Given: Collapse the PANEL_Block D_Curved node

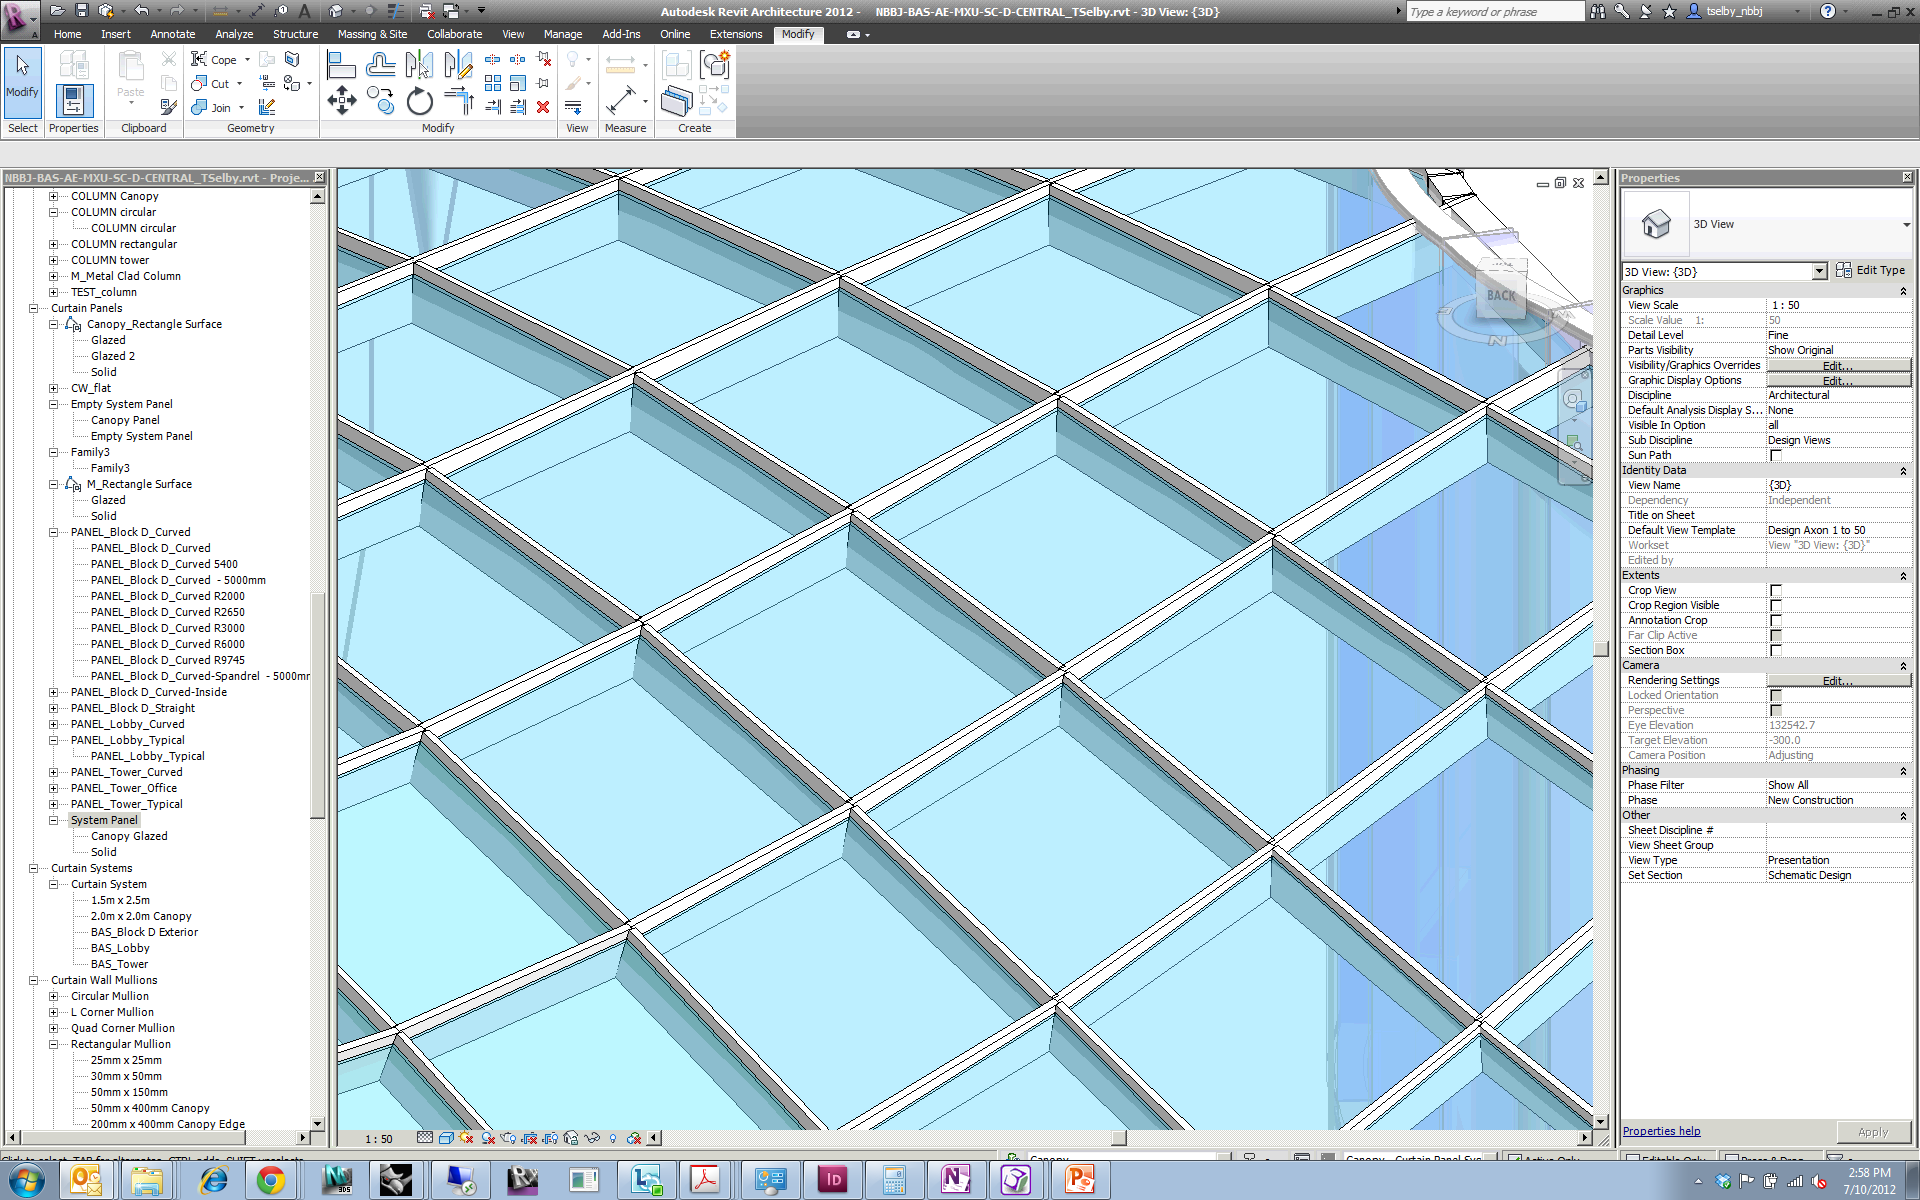Looking at the screenshot, I should 54,532.
